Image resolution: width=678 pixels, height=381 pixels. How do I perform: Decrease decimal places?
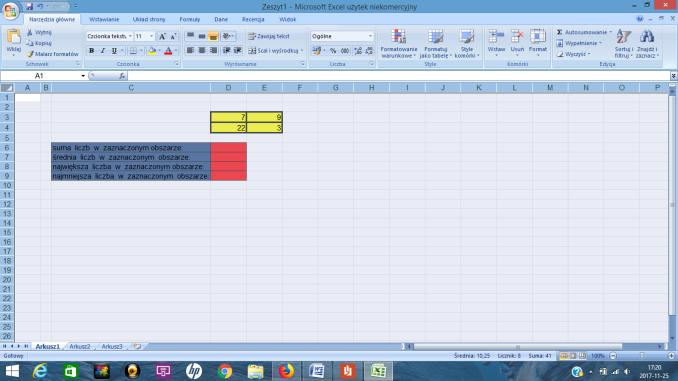(369, 51)
